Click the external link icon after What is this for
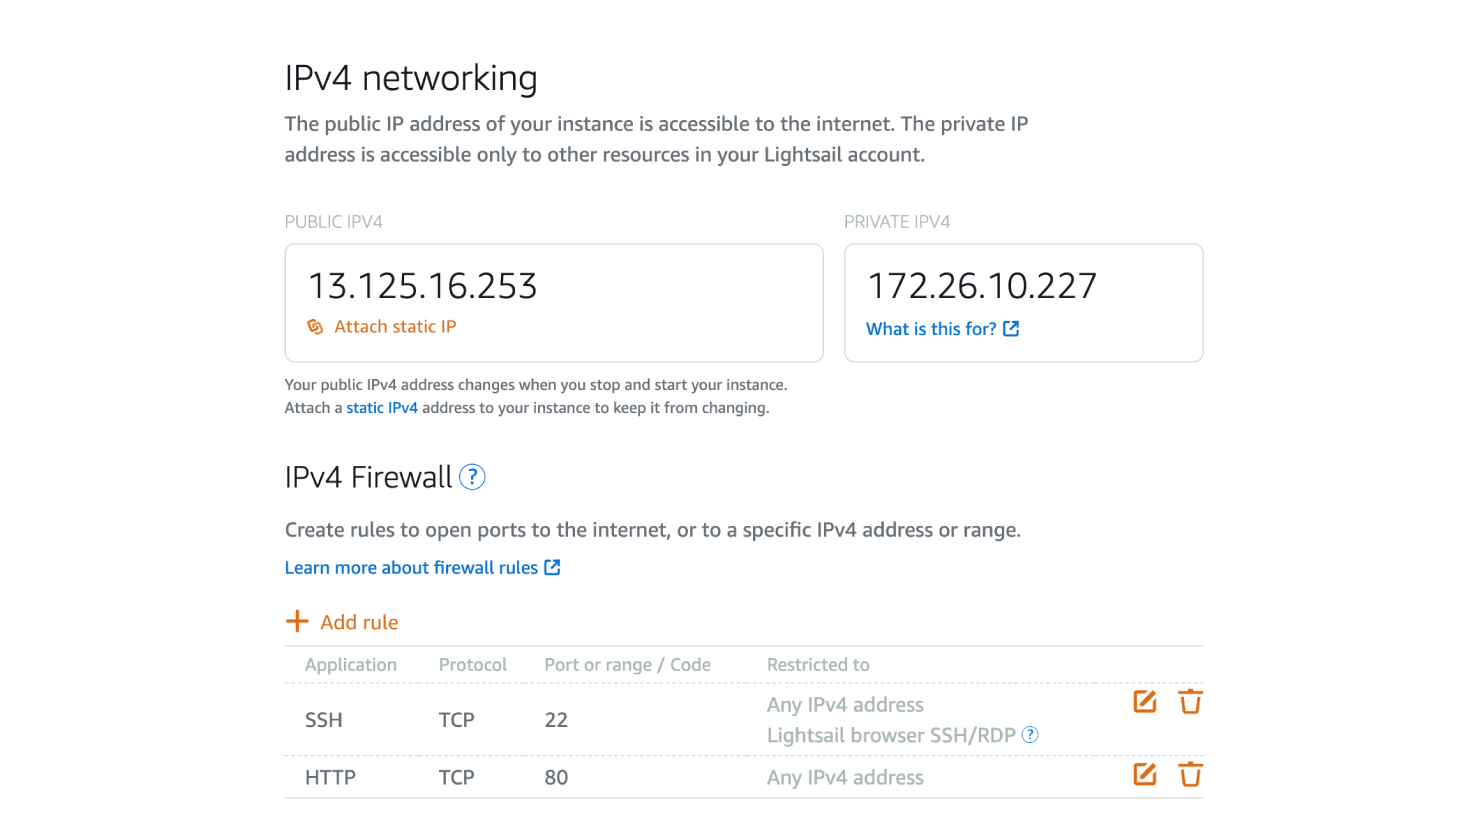Image resolution: width=1478 pixels, height=830 pixels. 1011,329
